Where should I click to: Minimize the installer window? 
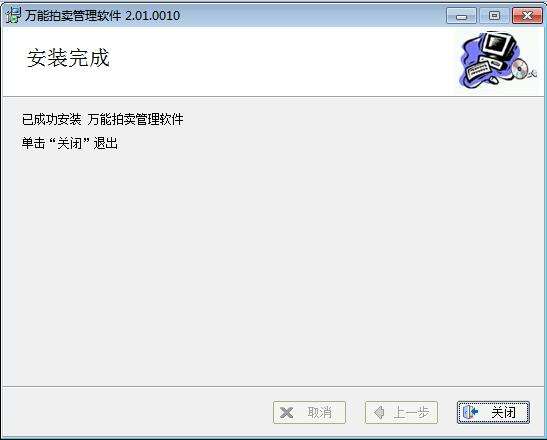coord(461,16)
